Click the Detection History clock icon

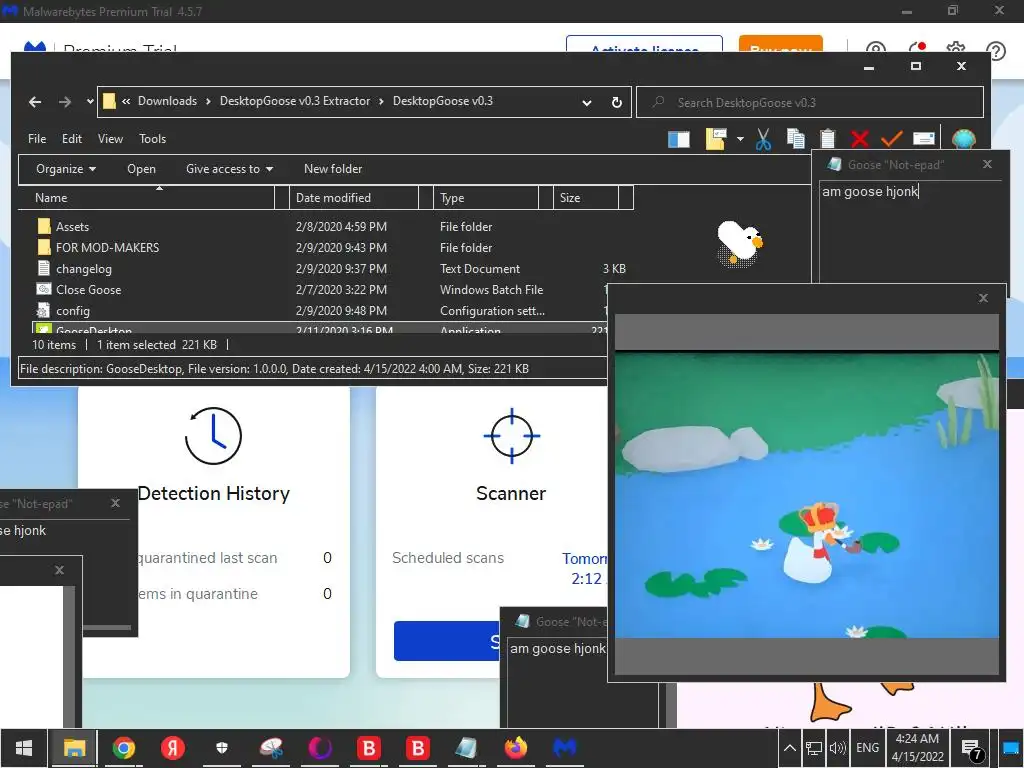pyautogui.click(x=214, y=436)
